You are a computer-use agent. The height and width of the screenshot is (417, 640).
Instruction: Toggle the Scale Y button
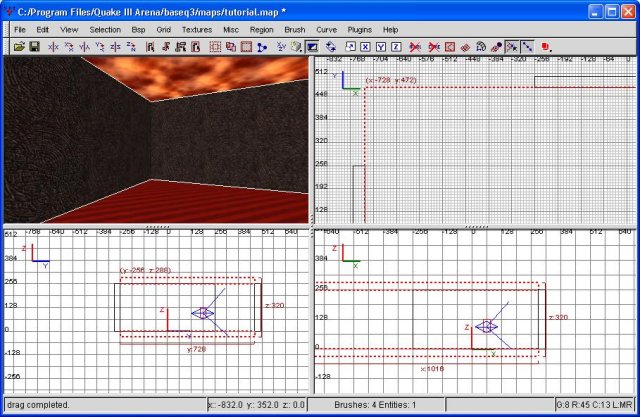pos(380,47)
